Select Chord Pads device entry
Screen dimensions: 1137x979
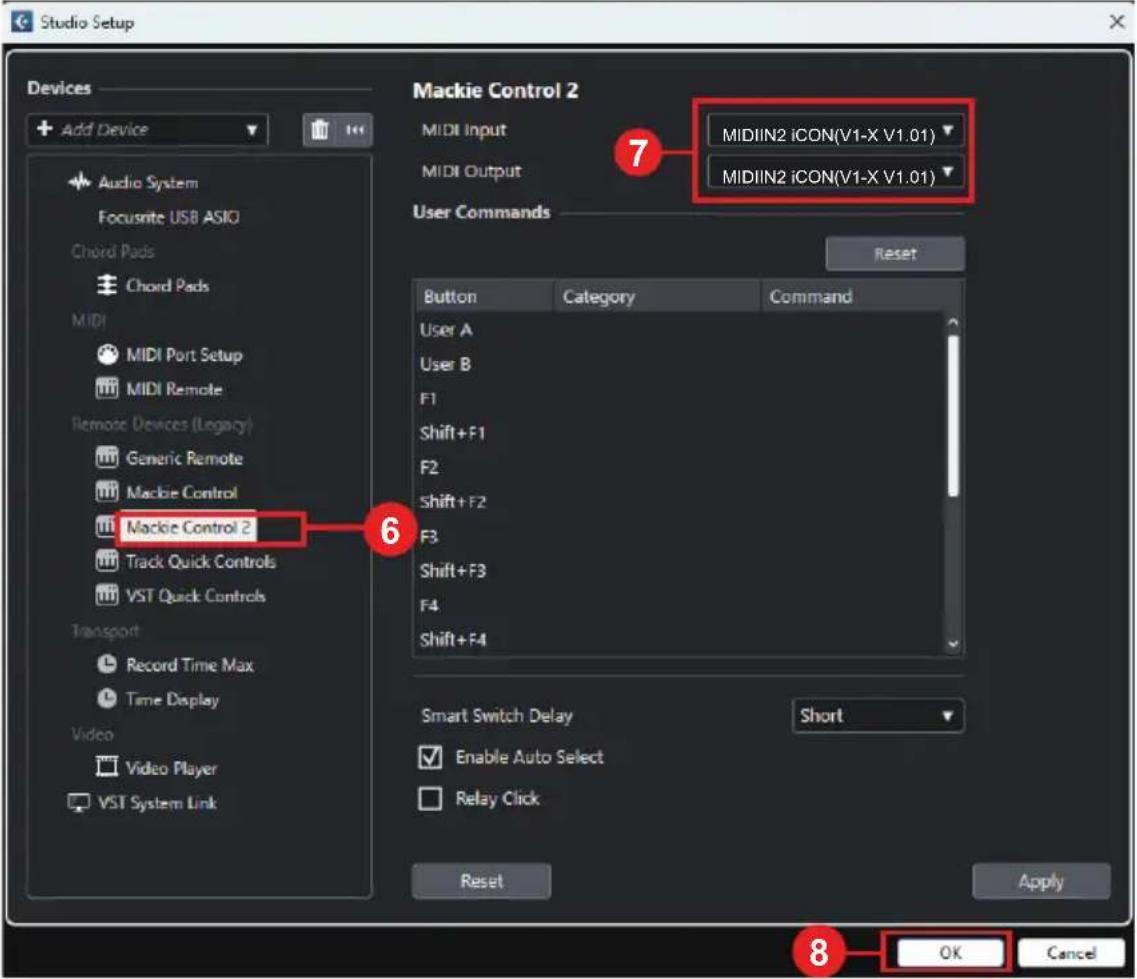(168, 285)
